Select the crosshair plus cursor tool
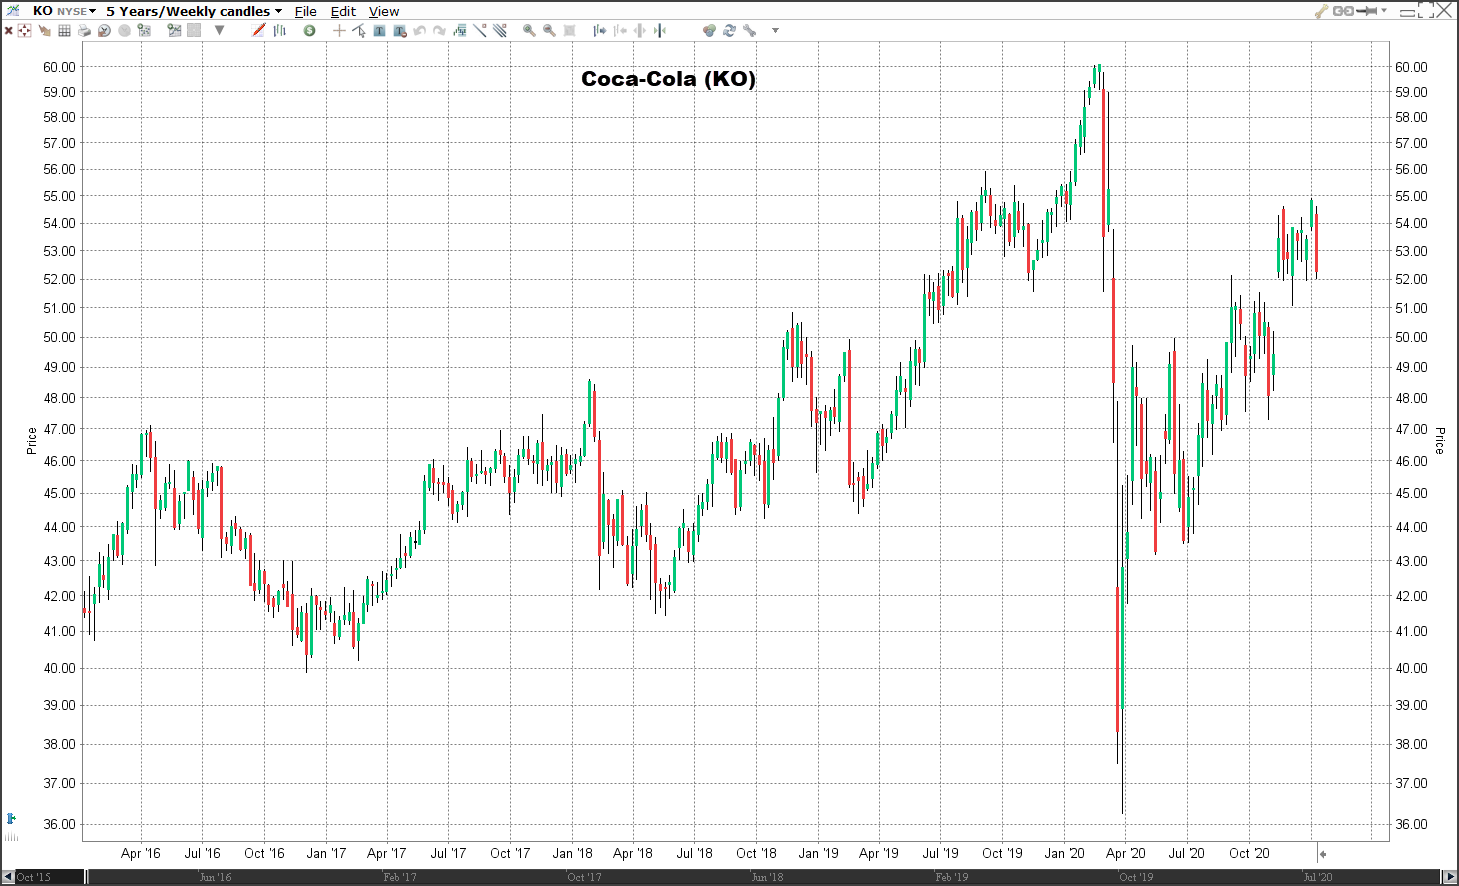 pos(339,30)
